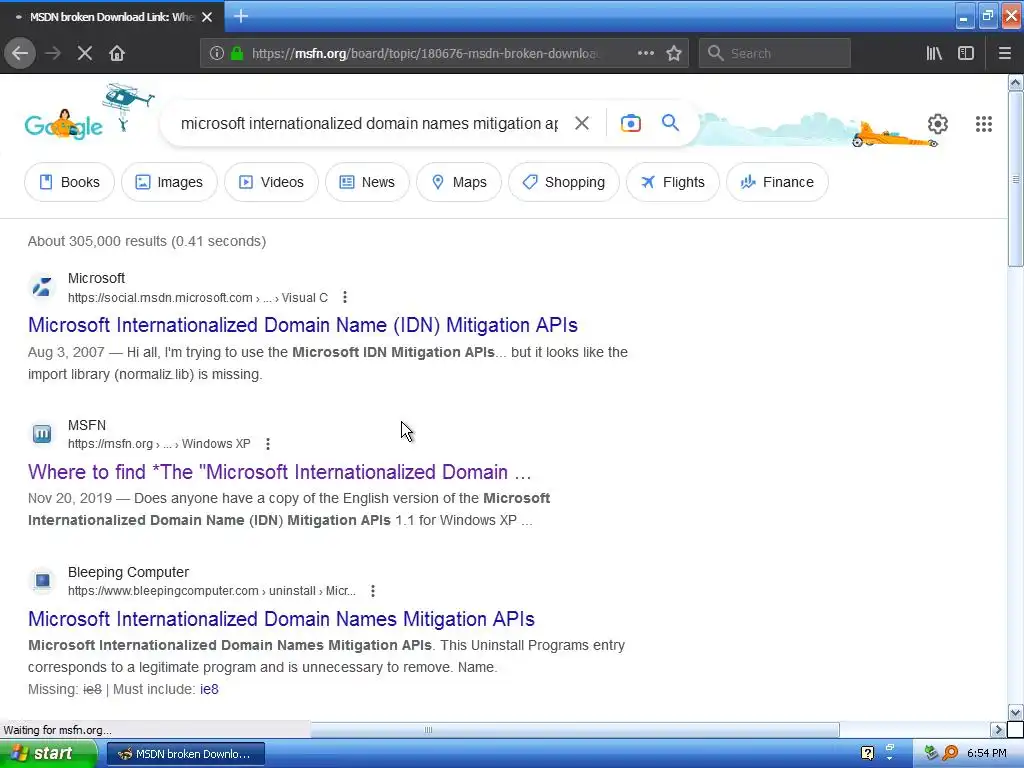This screenshot has width=1024, height=768.
Task: Switch to Flights results
Action: (673, 182)
